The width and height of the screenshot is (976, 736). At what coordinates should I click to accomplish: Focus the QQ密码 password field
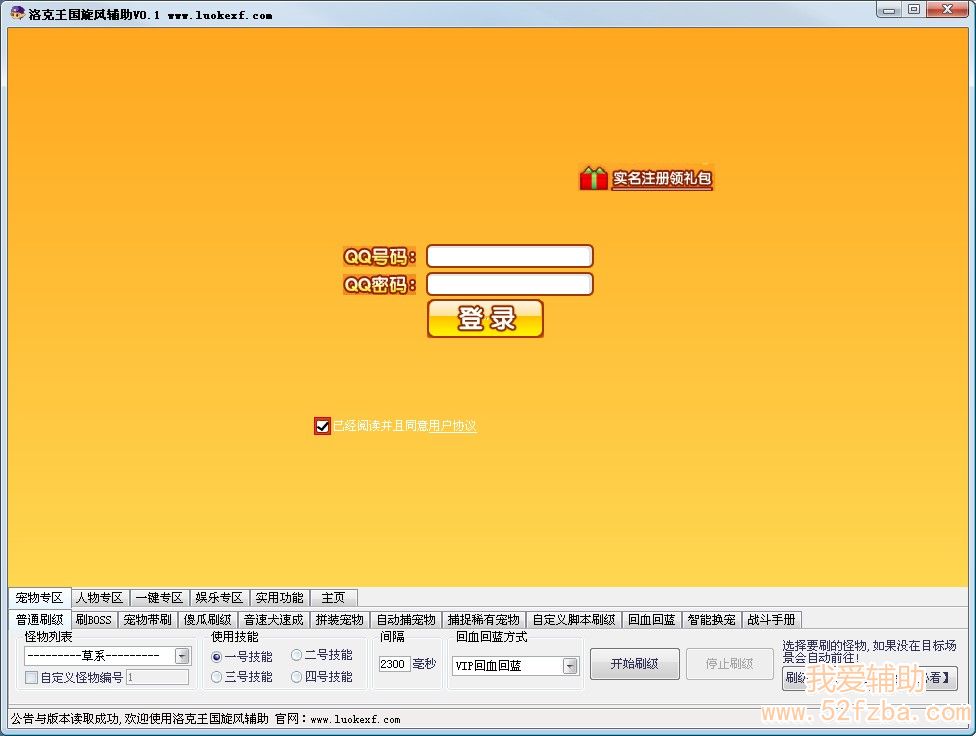(x=509, y=284)
